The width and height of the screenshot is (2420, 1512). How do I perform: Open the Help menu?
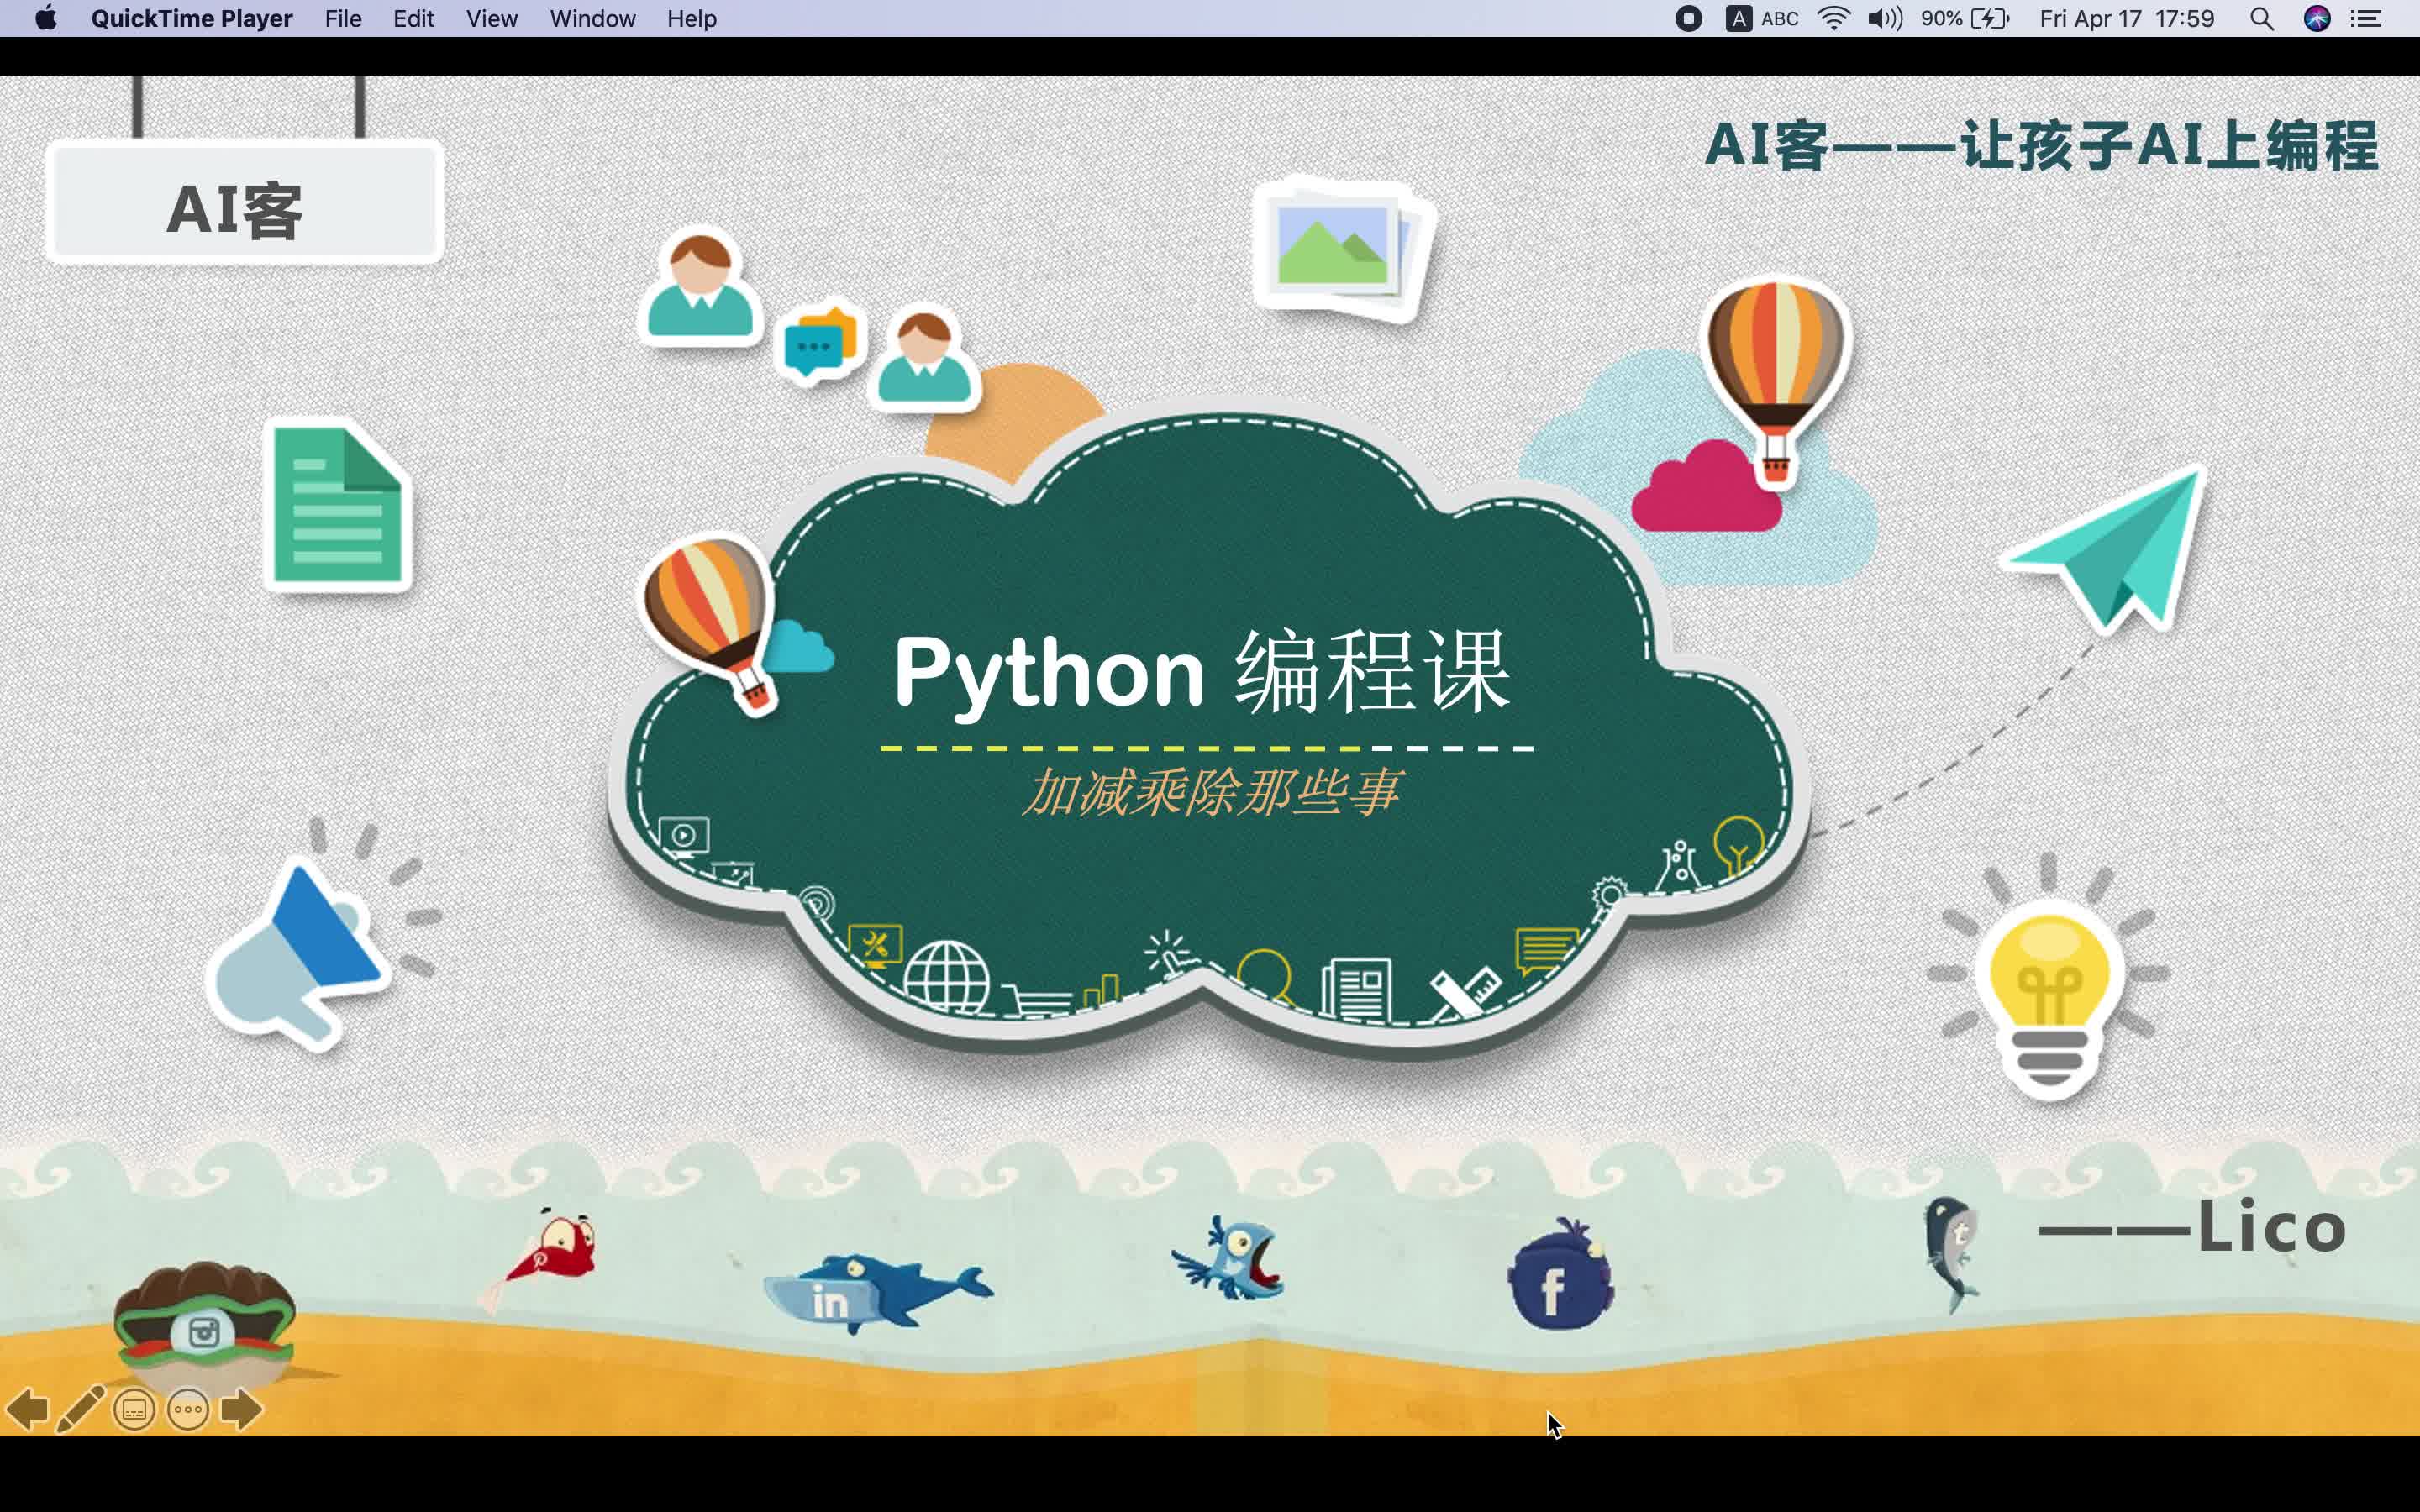coord(691,19)
